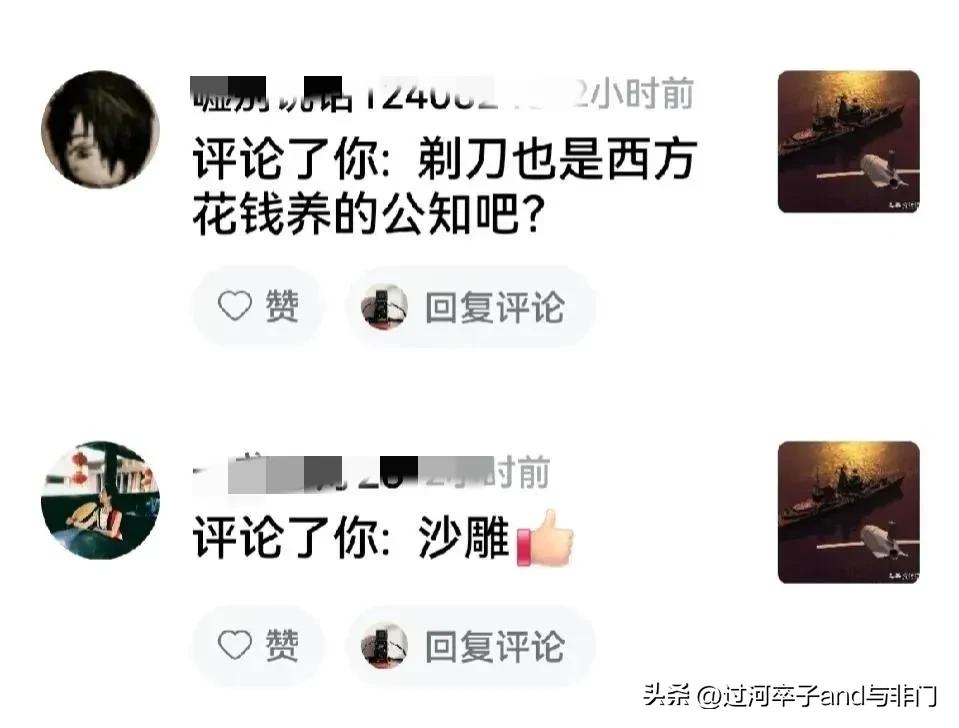This screenshot has height=728, width=959.
Task: Click the small avatar in first reply button
Action: click(384, 306)
